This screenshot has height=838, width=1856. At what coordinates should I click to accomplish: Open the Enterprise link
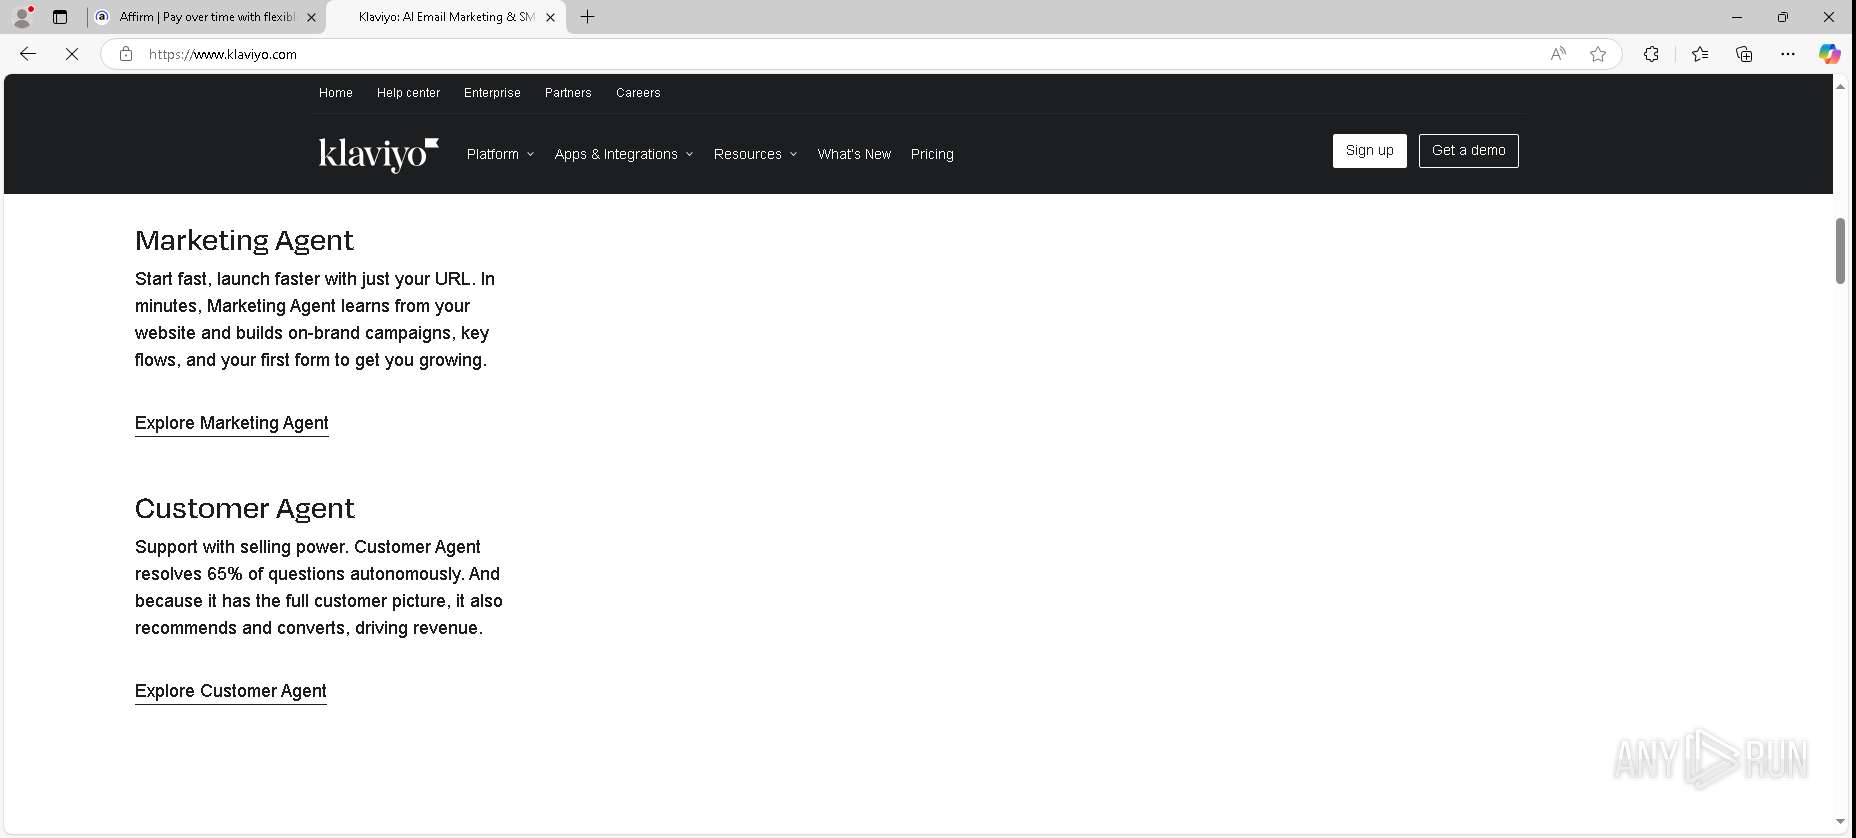[x=492, y=93]
